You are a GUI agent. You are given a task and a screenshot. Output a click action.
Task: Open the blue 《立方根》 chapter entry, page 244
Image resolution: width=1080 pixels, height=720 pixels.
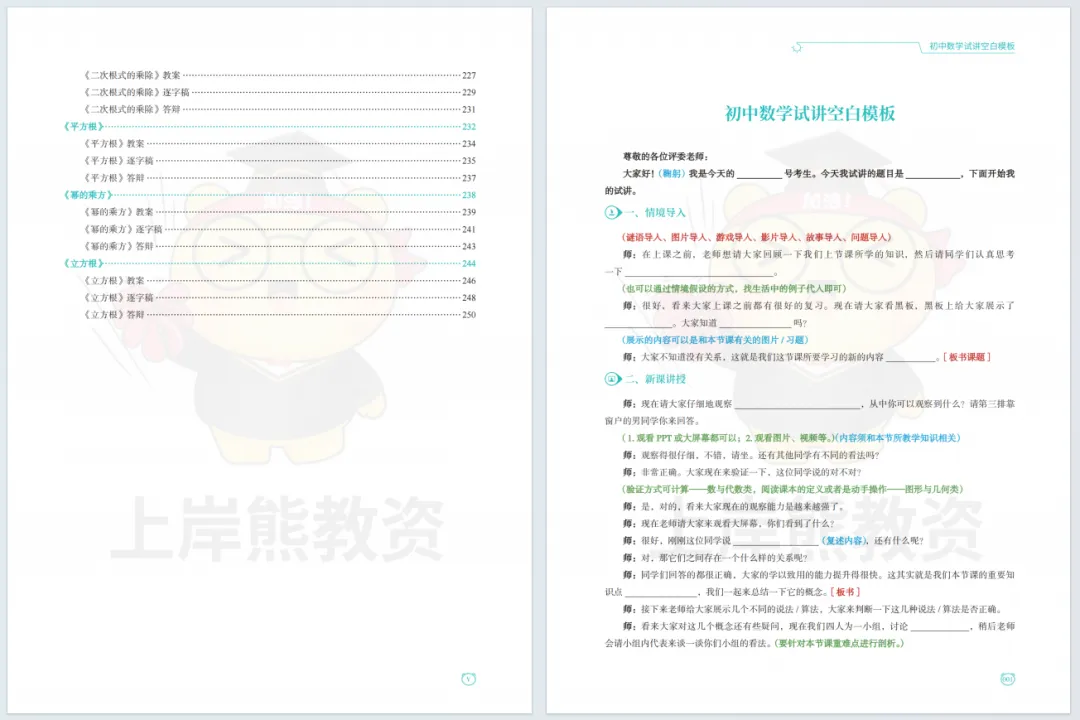tap(269, 263)
